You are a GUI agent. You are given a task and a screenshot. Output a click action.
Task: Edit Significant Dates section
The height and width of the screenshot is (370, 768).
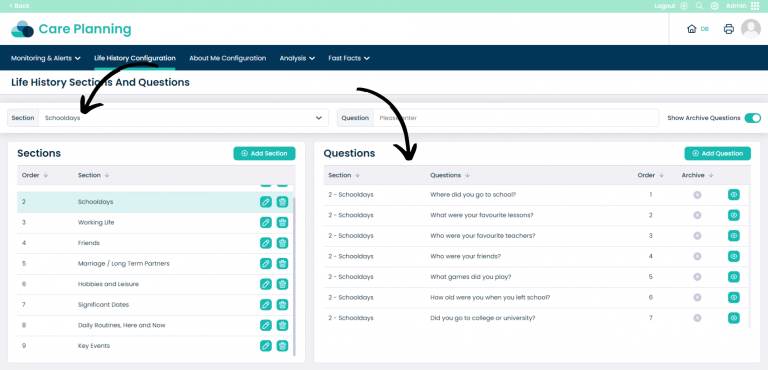(x=265, y=305)
